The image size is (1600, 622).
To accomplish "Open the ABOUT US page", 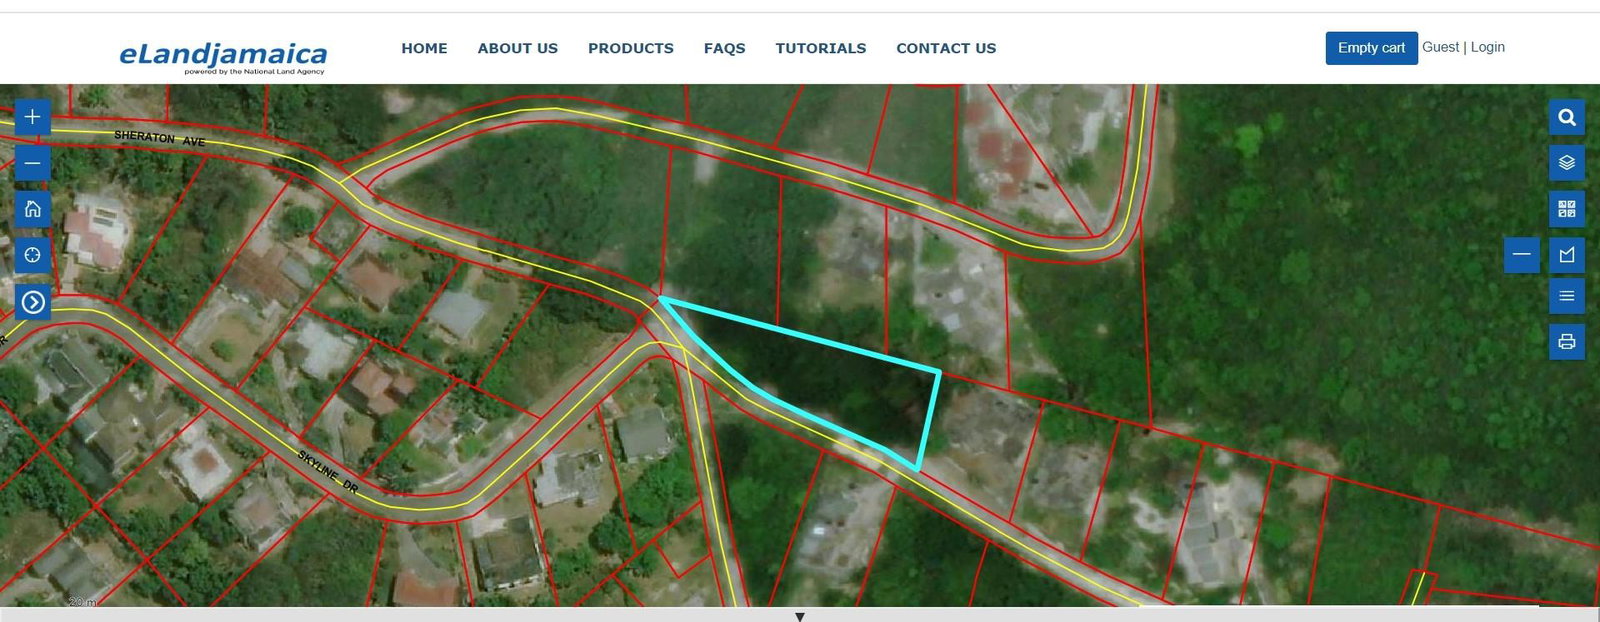I will point(517,48).
